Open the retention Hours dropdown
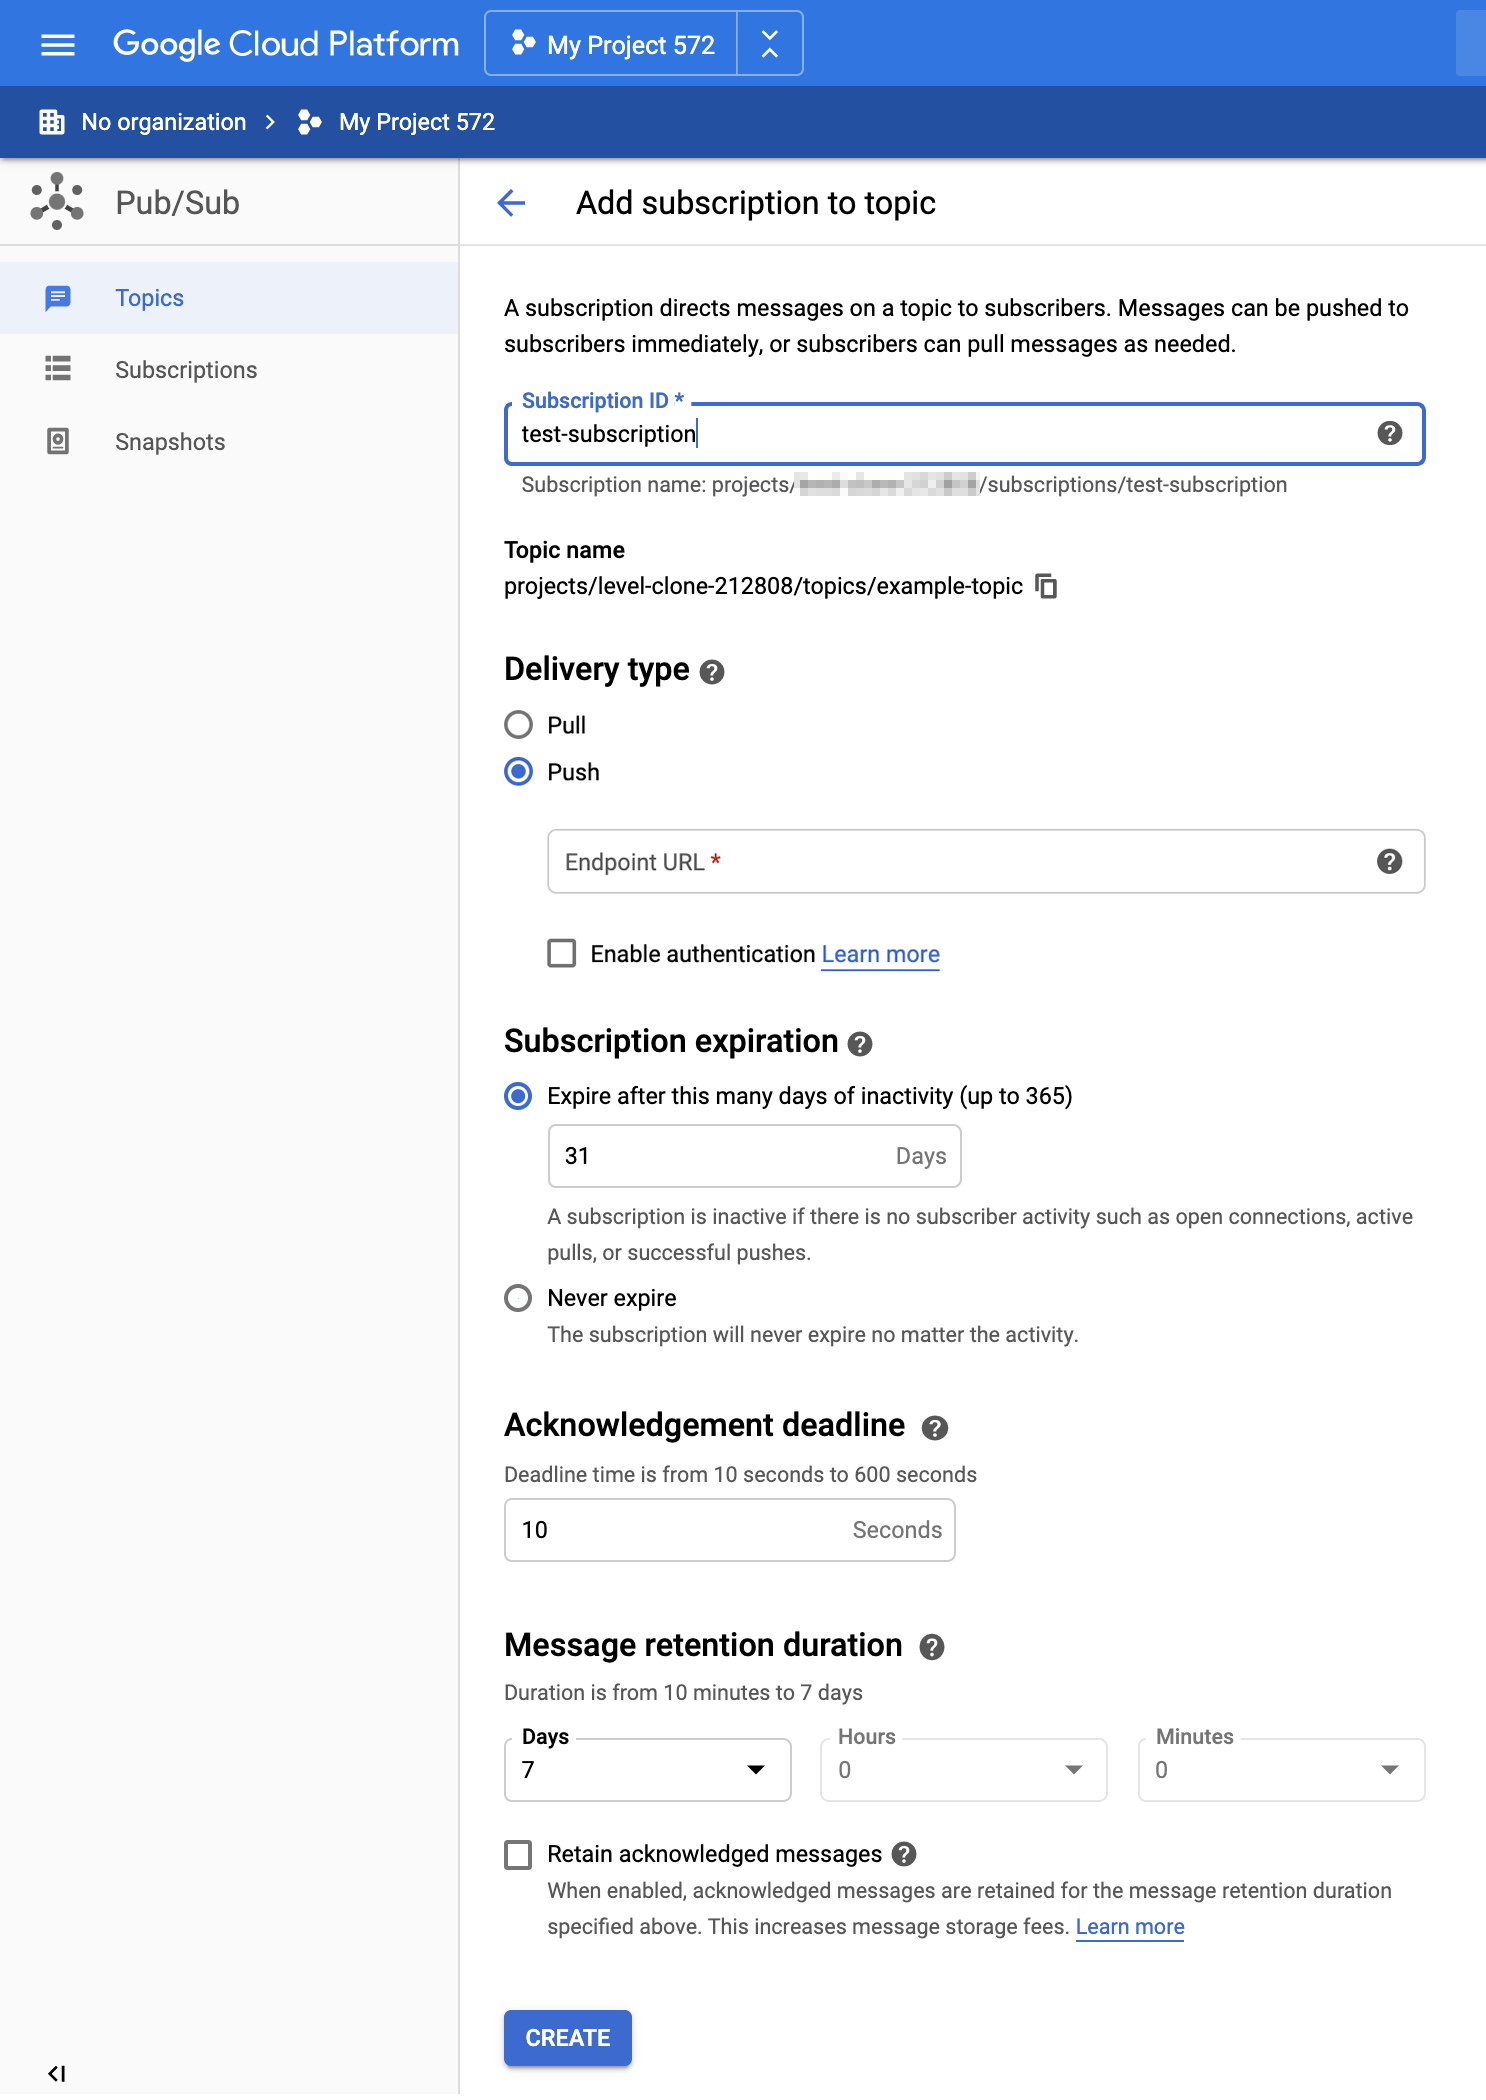Screen dimensions: 1486x2100 click(964, 1770)
